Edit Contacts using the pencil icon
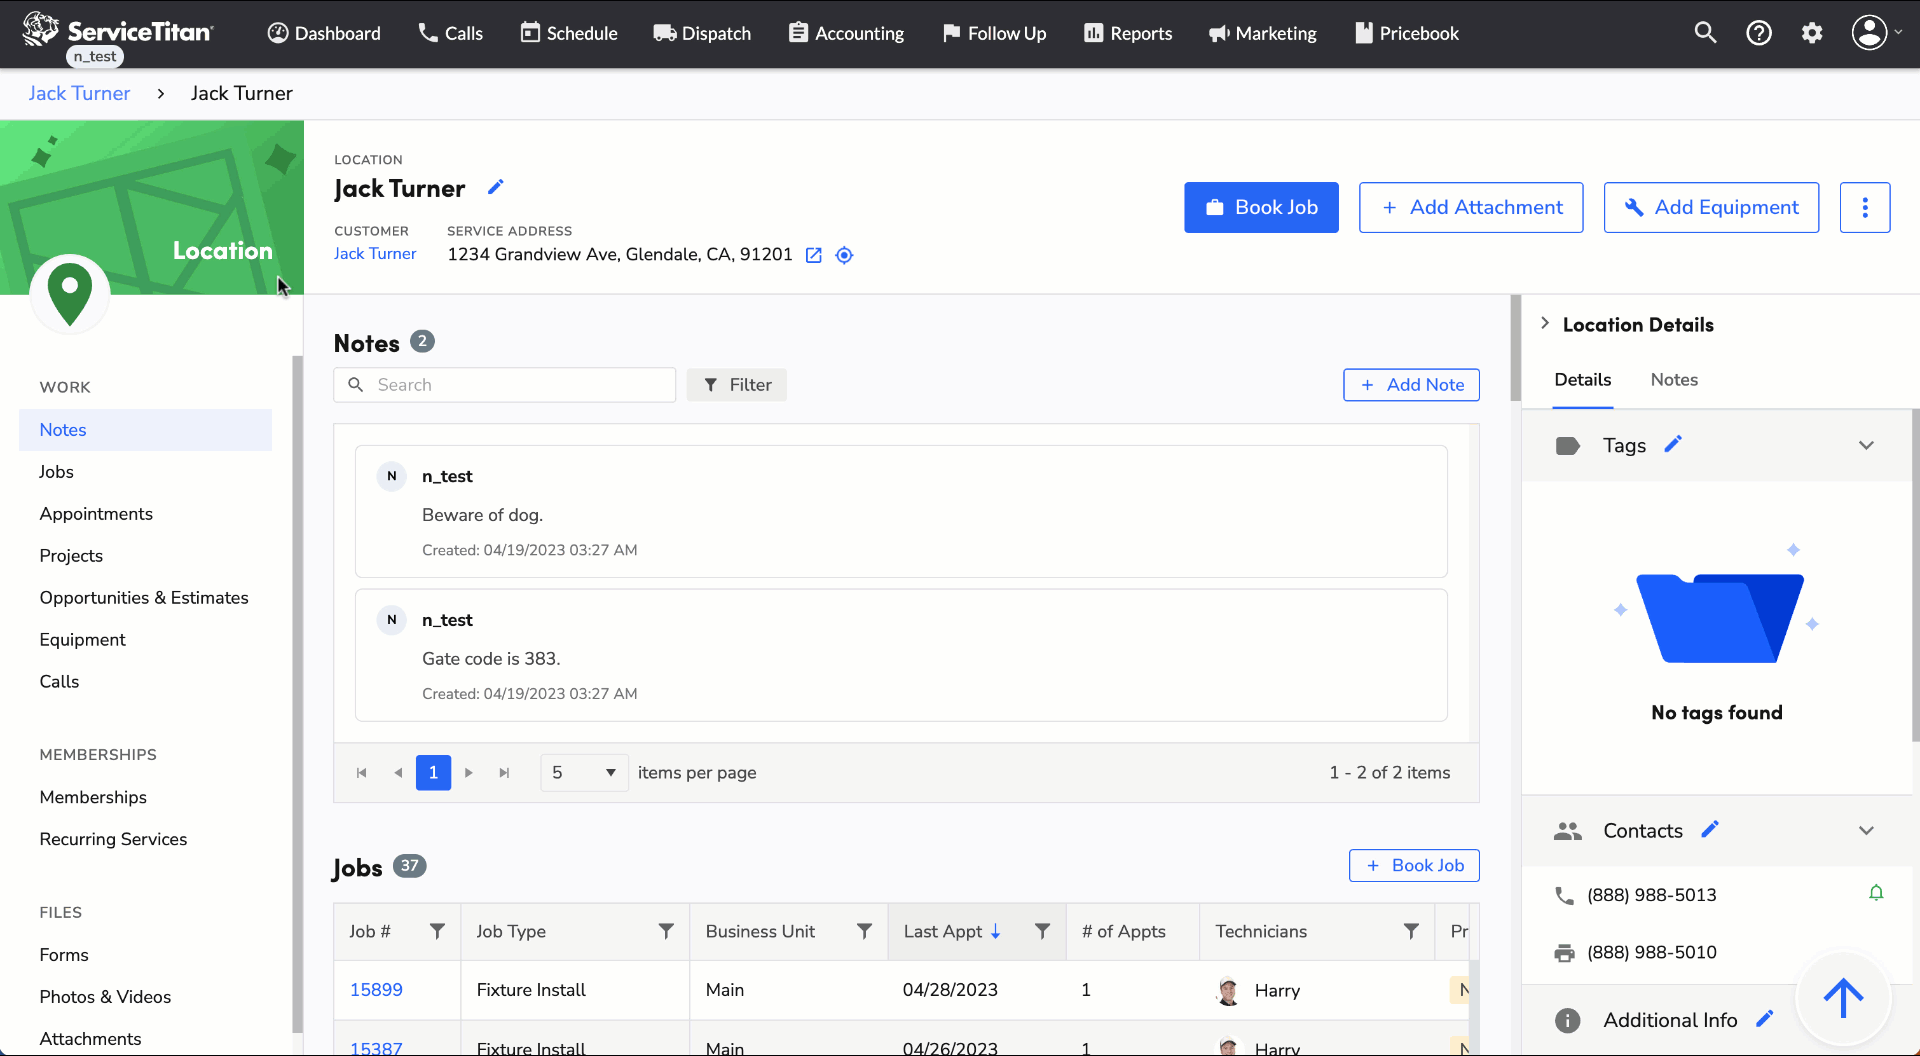The image size is (1920, 1056). coord(1711,830)
